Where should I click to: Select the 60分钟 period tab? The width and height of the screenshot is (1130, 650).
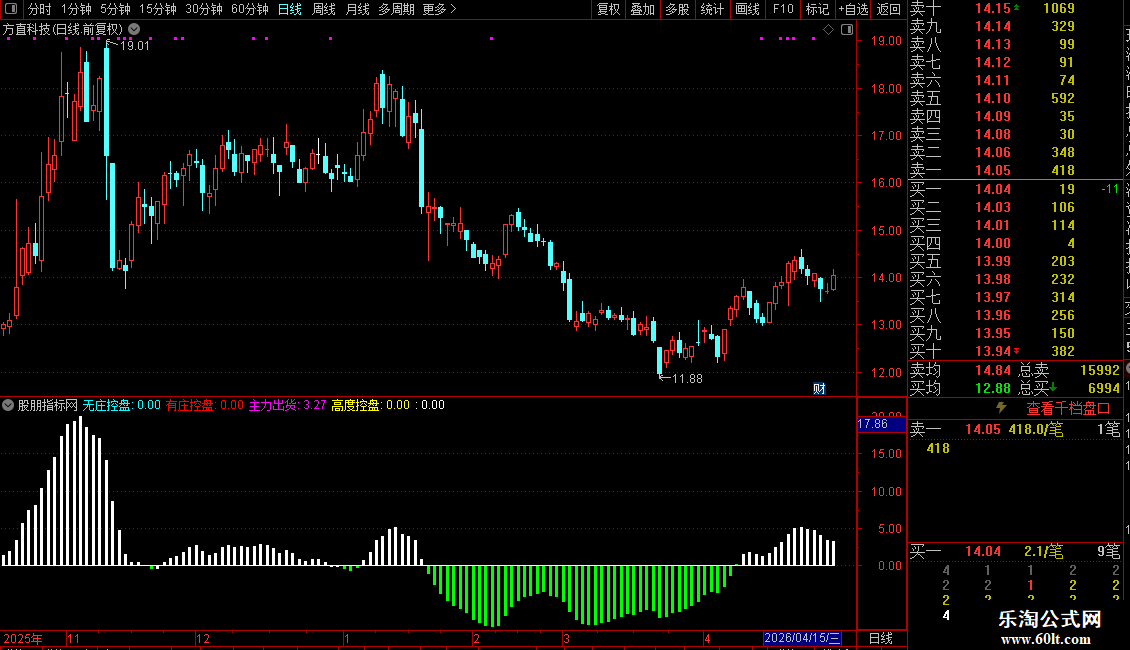(x=250, y=9)
